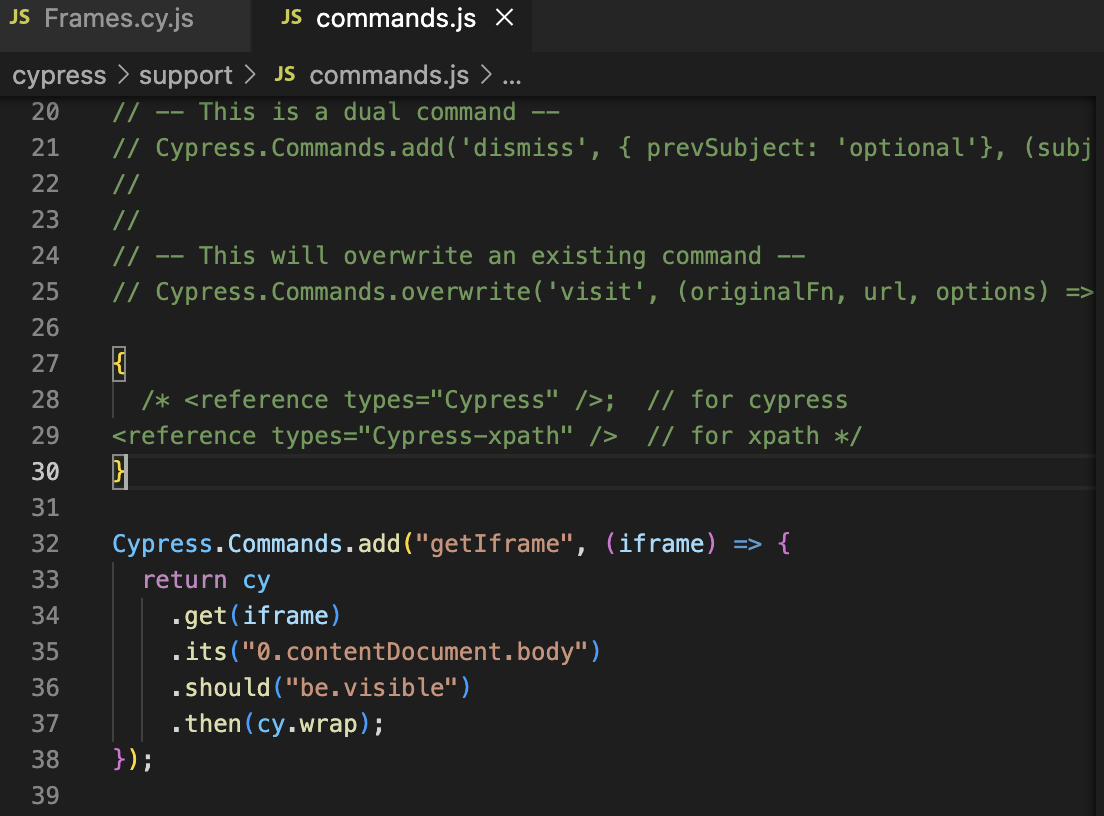Select line number 30 in gutter
Screen dimensions: 1104x816
coord(45,471)
